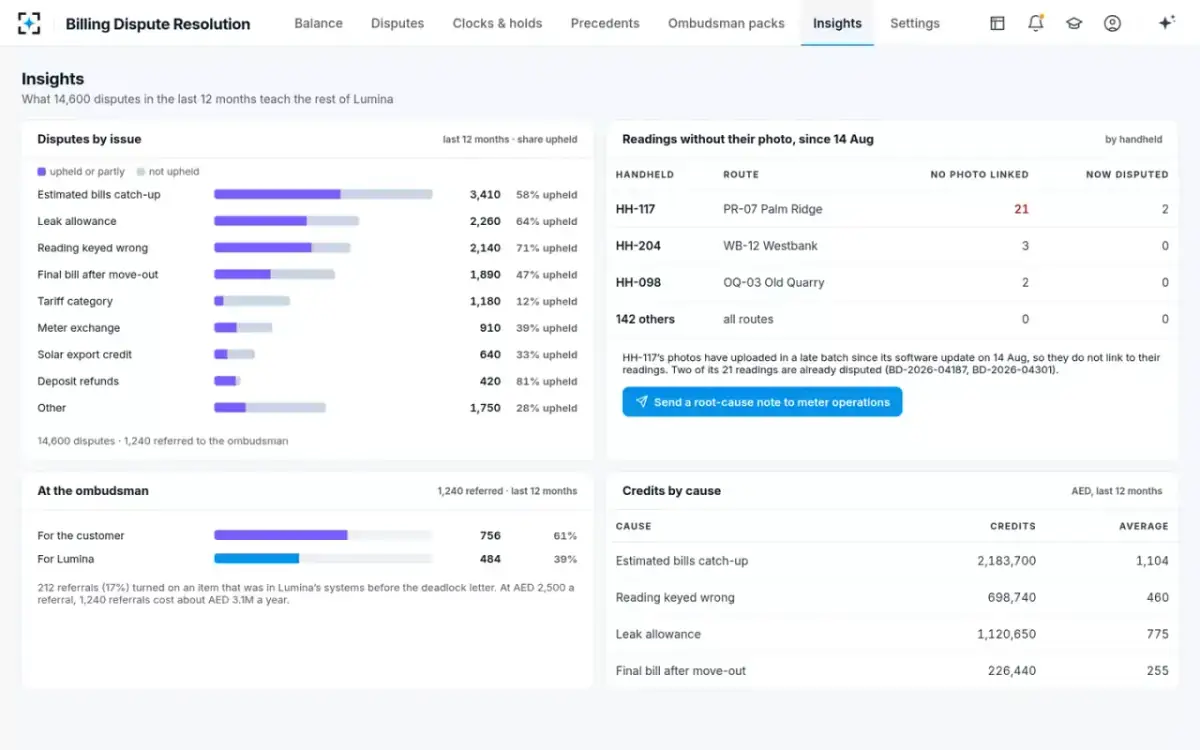Click the '3,410' dispute count

[x=485, y=194]
